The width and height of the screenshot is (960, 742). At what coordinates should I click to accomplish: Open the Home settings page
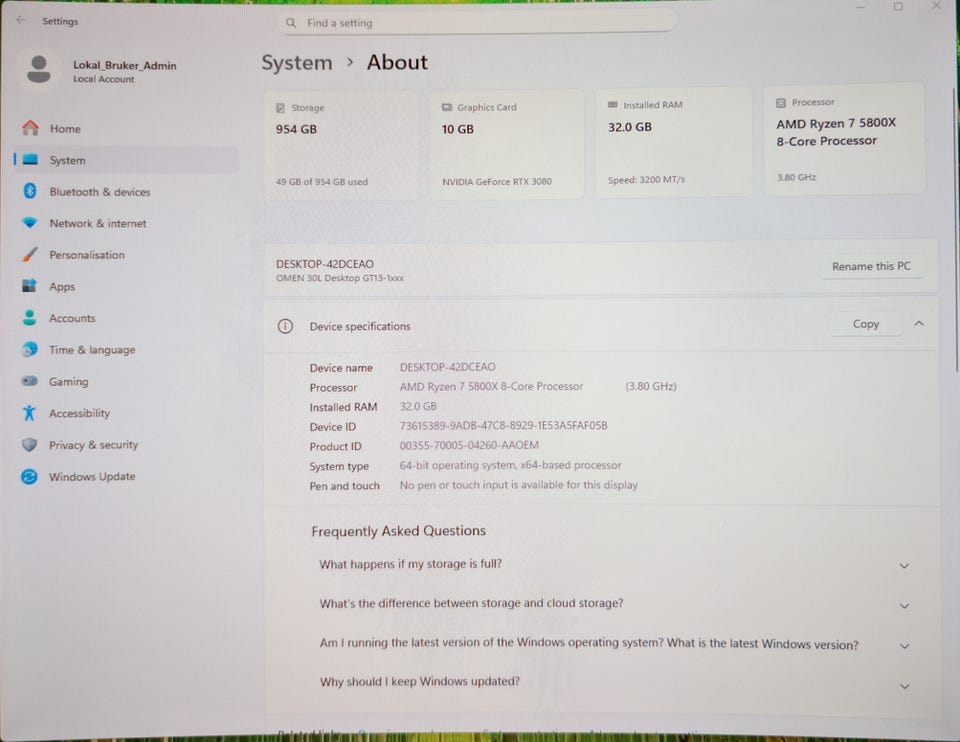pos(126,128)
